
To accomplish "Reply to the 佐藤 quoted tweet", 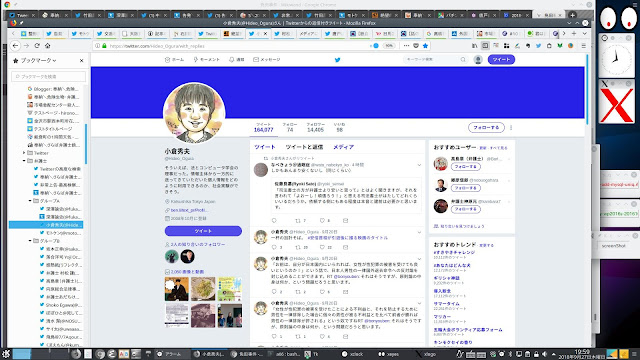I will pos(274,220).
